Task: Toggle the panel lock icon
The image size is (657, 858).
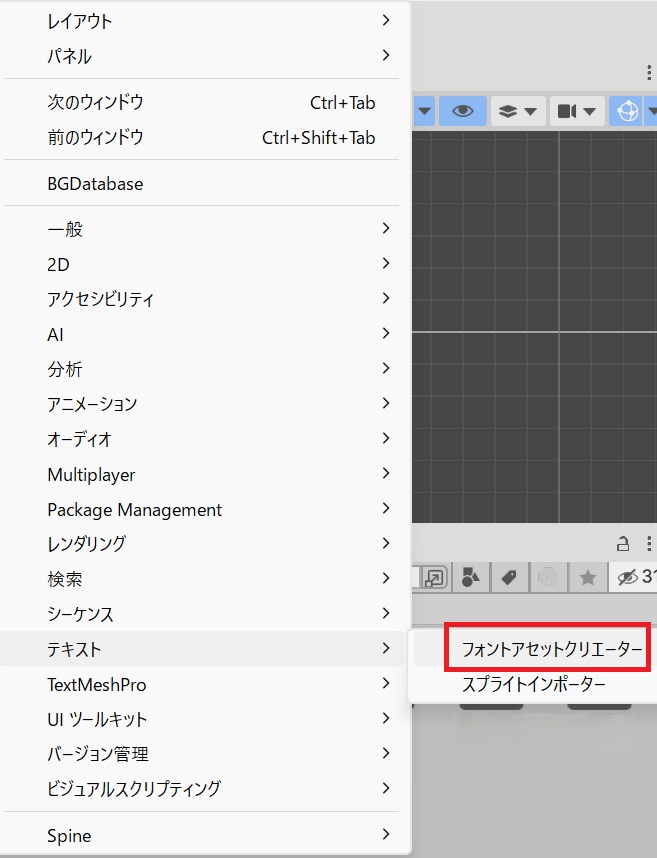Action: [623, 543]
